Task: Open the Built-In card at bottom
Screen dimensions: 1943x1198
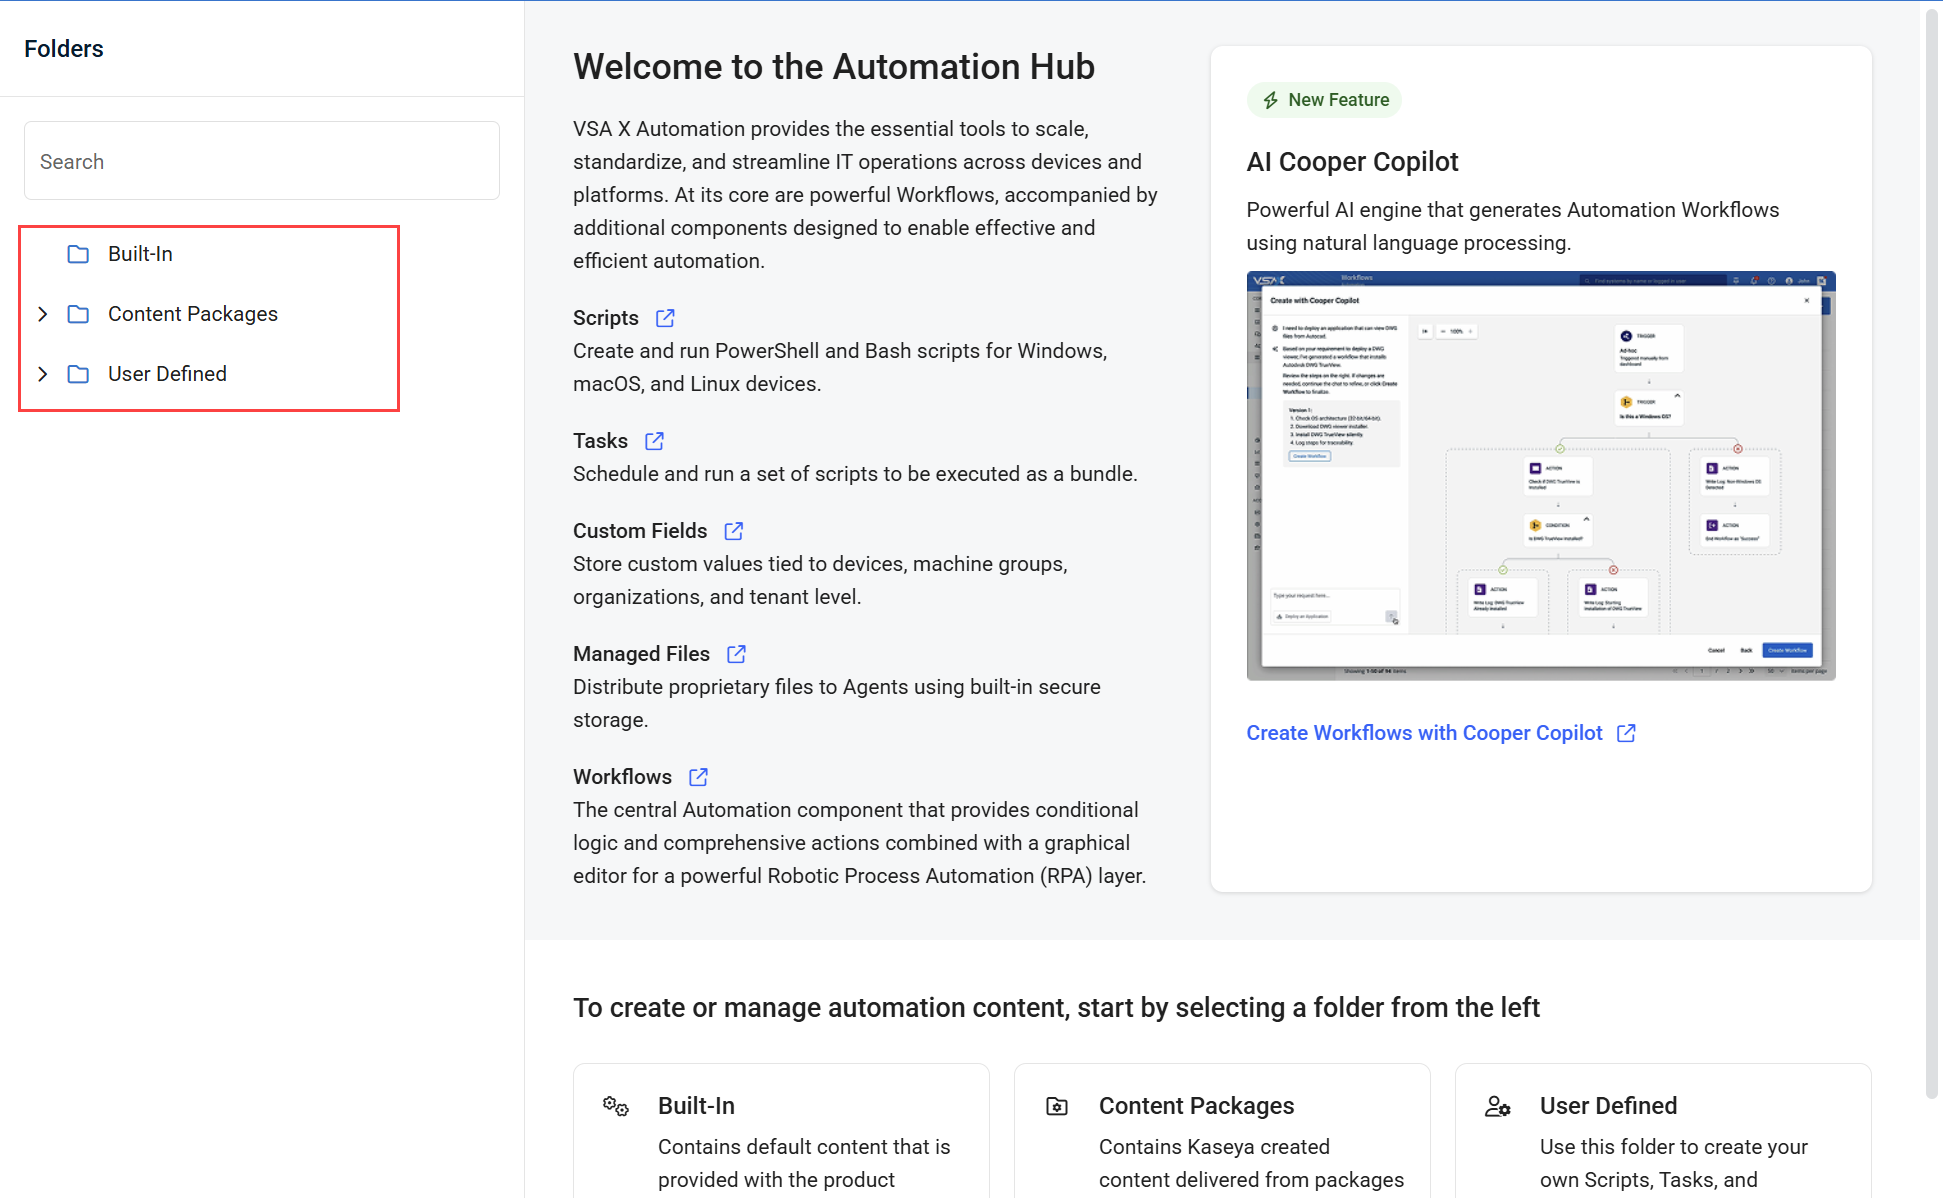Action: [781, 1131]
